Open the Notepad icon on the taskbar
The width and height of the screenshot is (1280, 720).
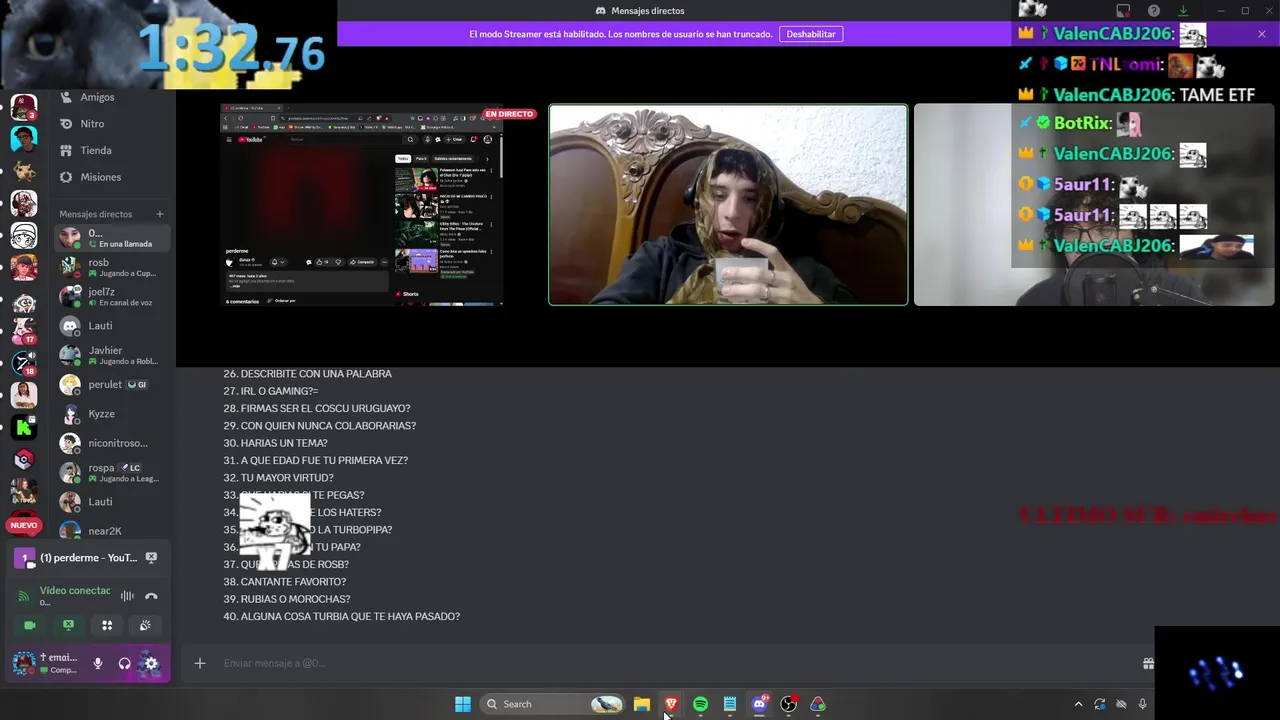click(x=730, y=704)
